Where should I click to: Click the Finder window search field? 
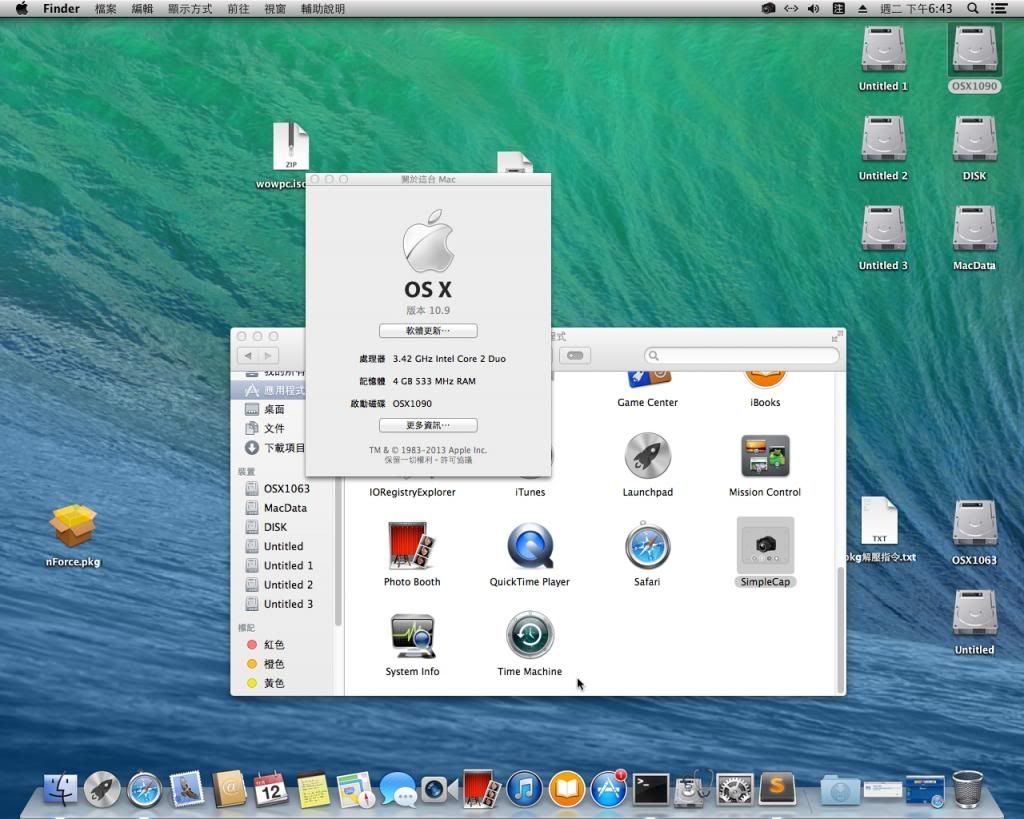[741, 355]
